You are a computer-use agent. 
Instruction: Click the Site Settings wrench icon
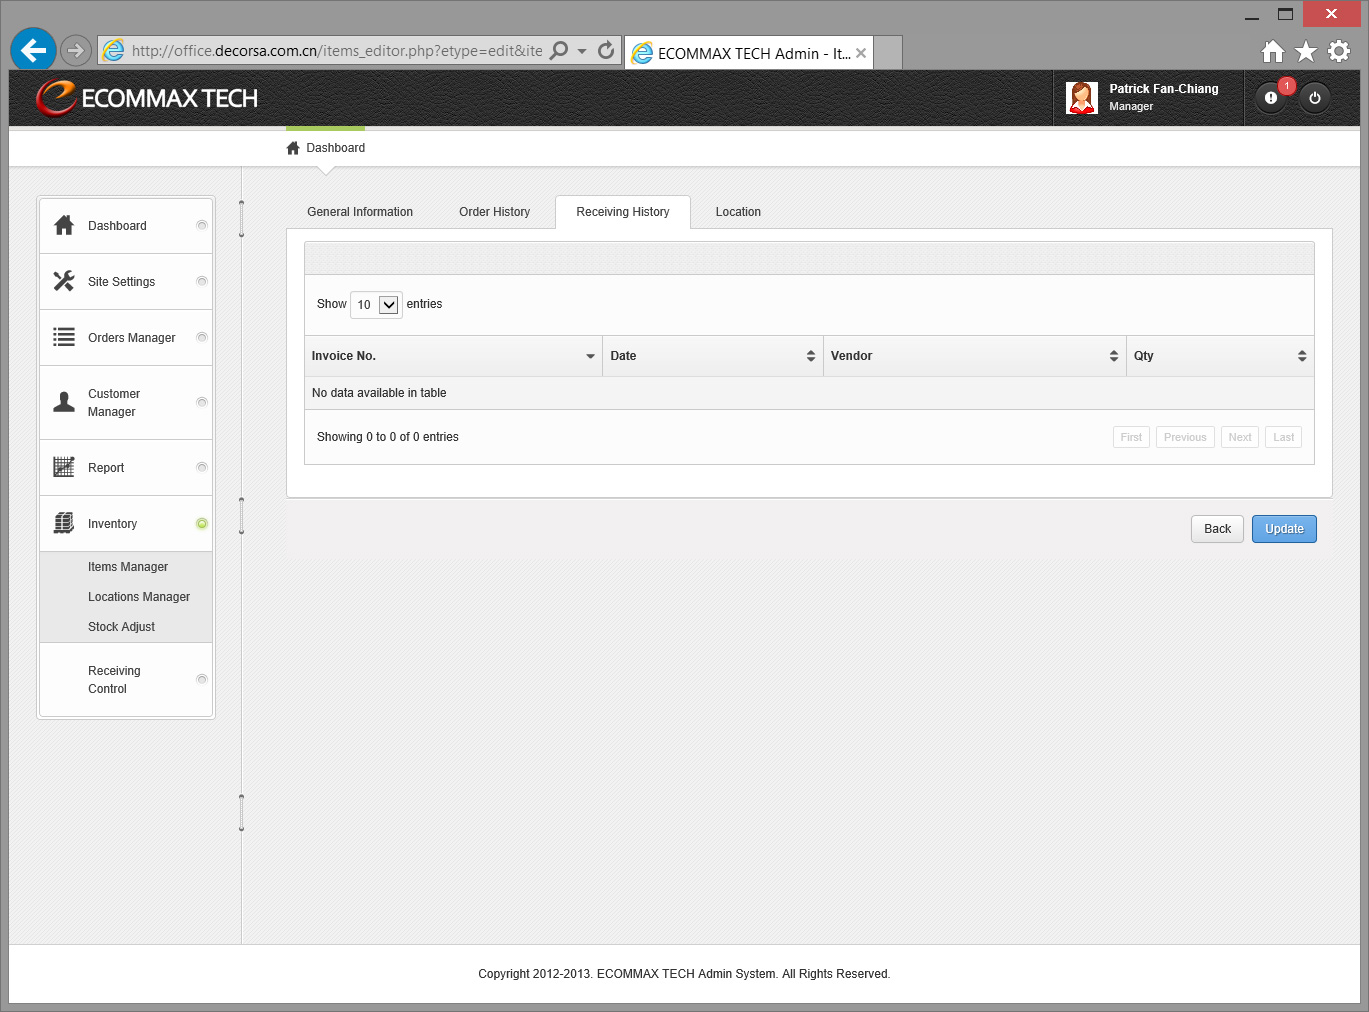pyautogui.click(x=64, y=281)
